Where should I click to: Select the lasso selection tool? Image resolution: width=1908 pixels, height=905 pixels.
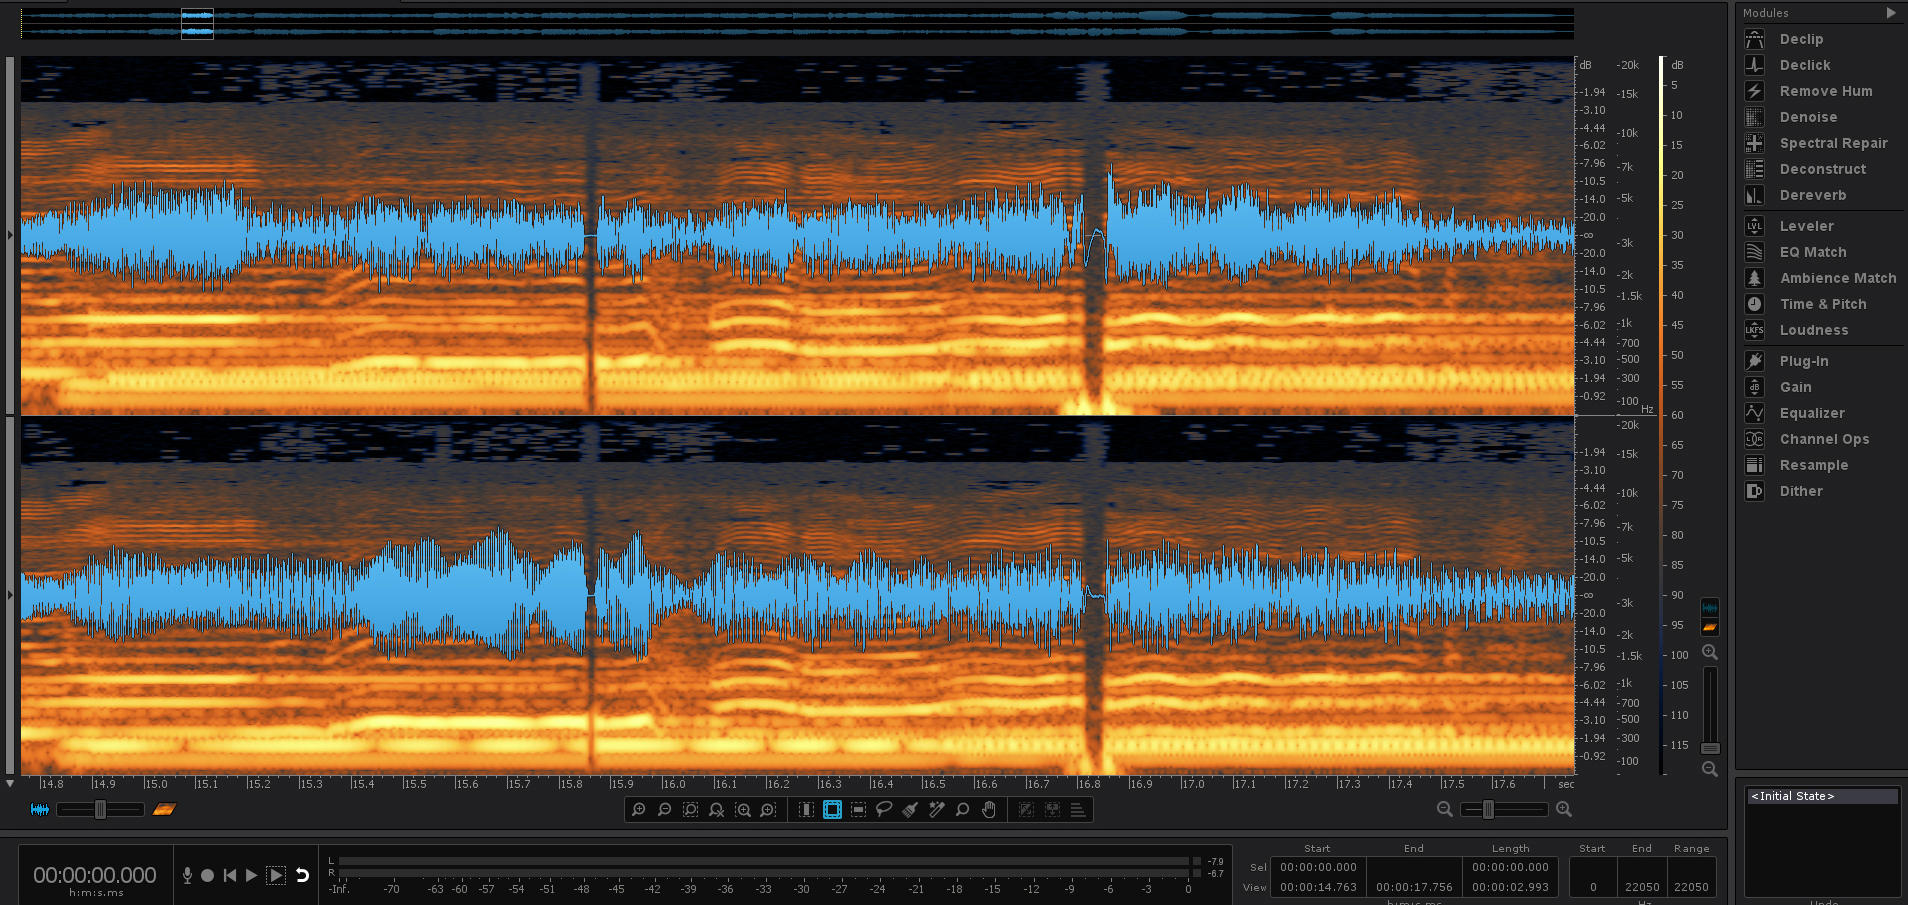click(884, 810)
